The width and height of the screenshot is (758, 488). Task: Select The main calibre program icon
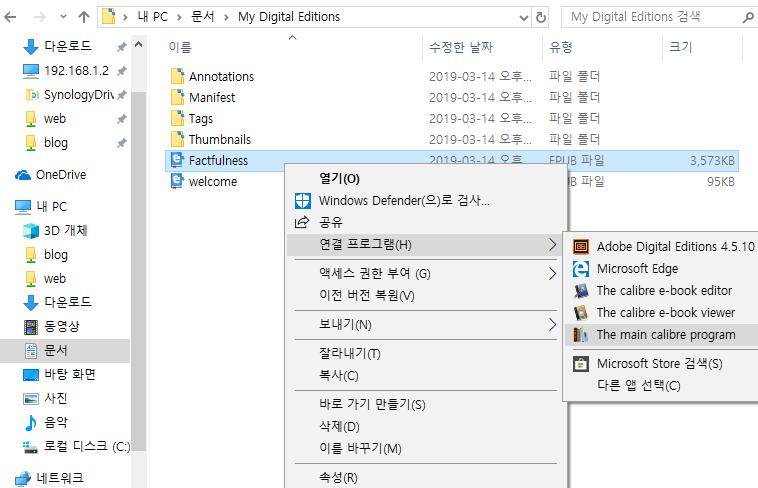pos(581,335)
